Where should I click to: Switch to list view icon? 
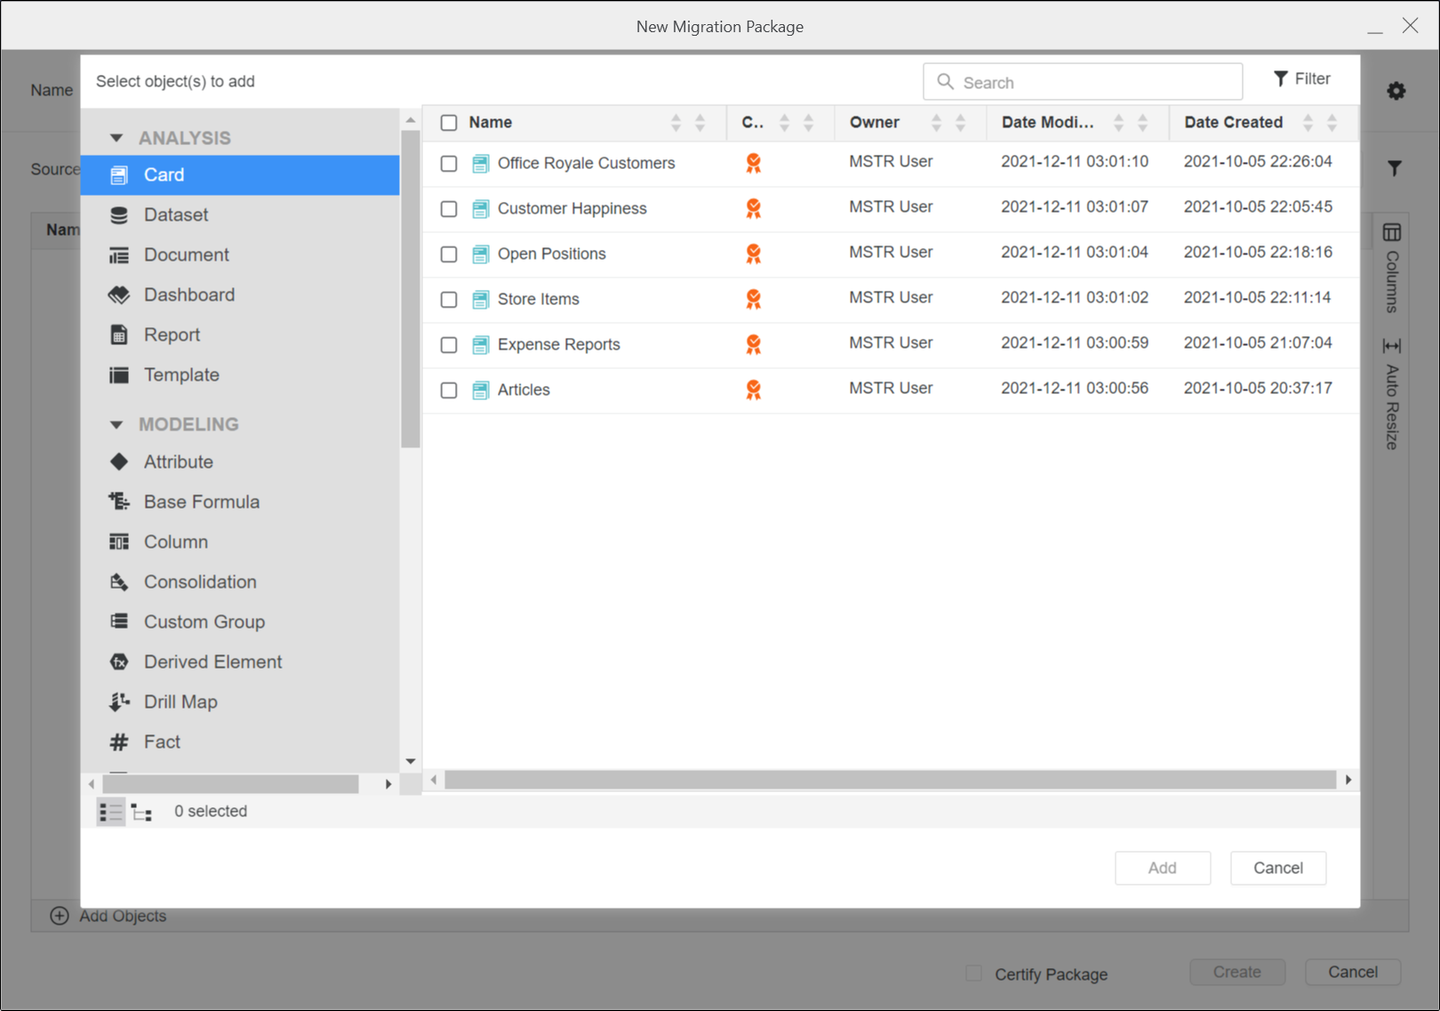coord(111,812)
